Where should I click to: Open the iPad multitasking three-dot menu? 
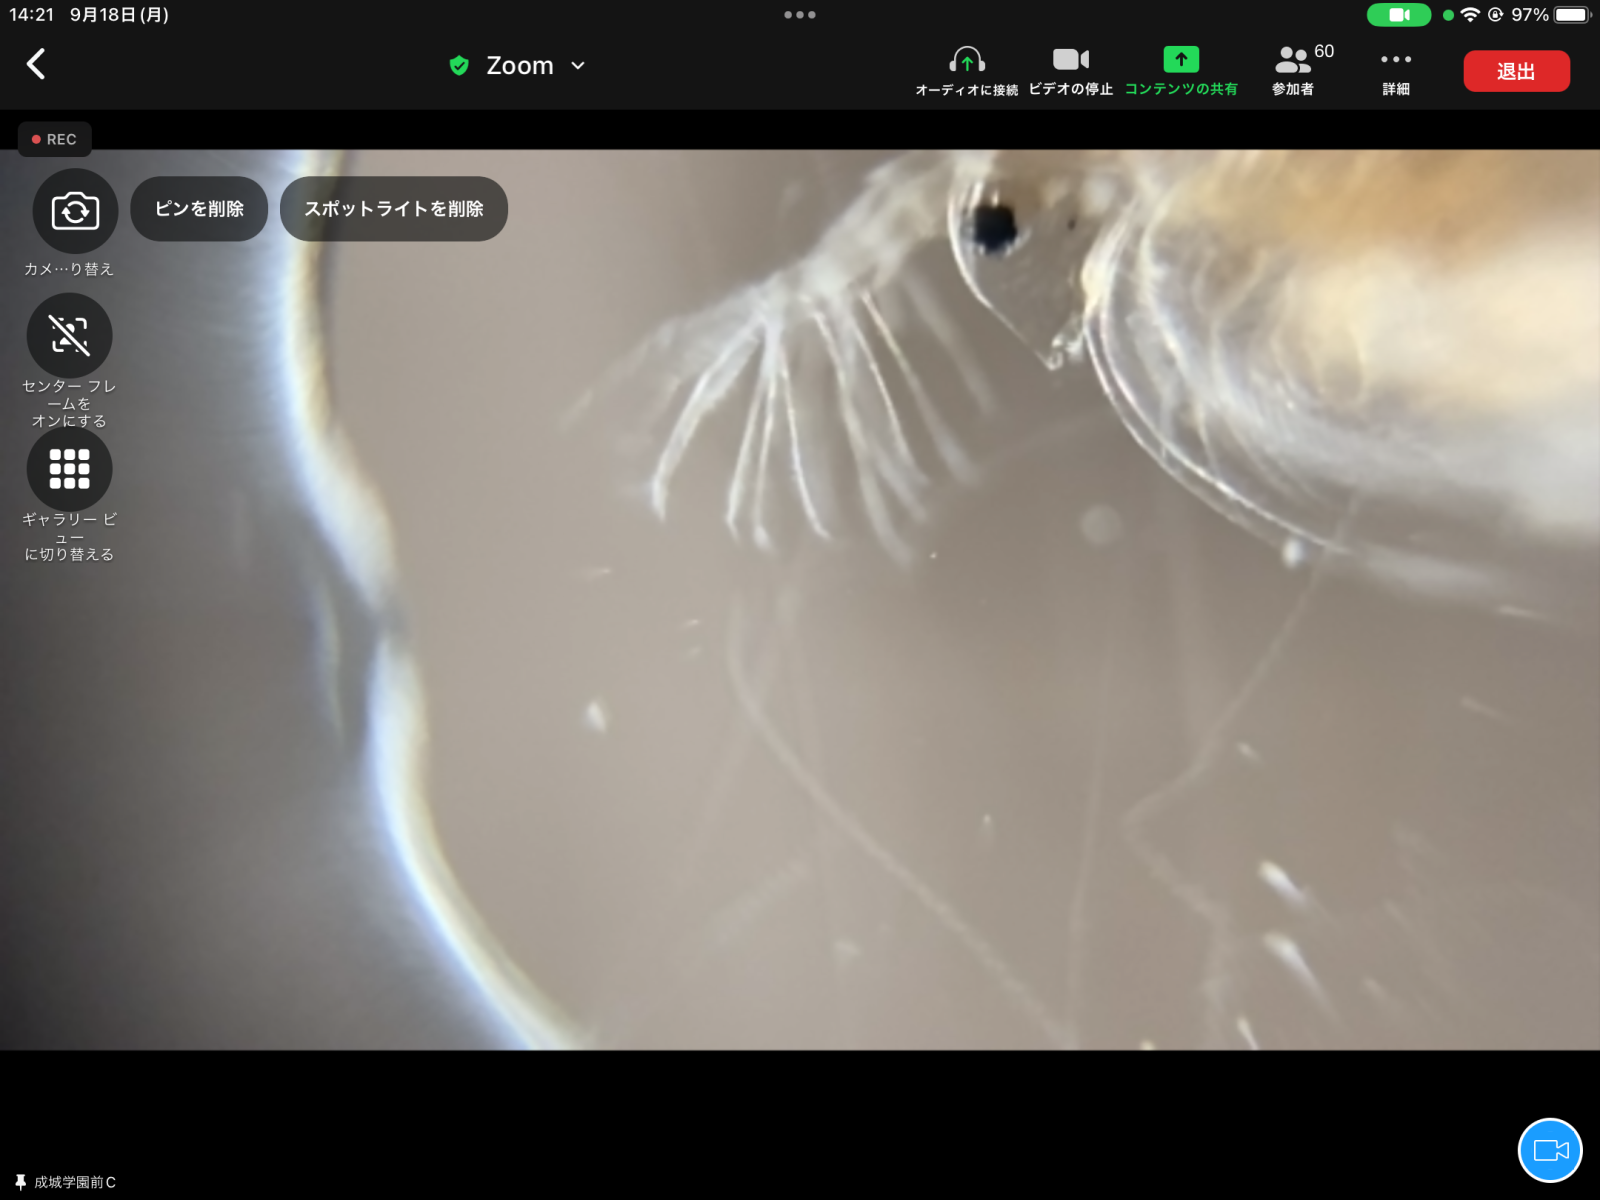click(x=800, y=15)
